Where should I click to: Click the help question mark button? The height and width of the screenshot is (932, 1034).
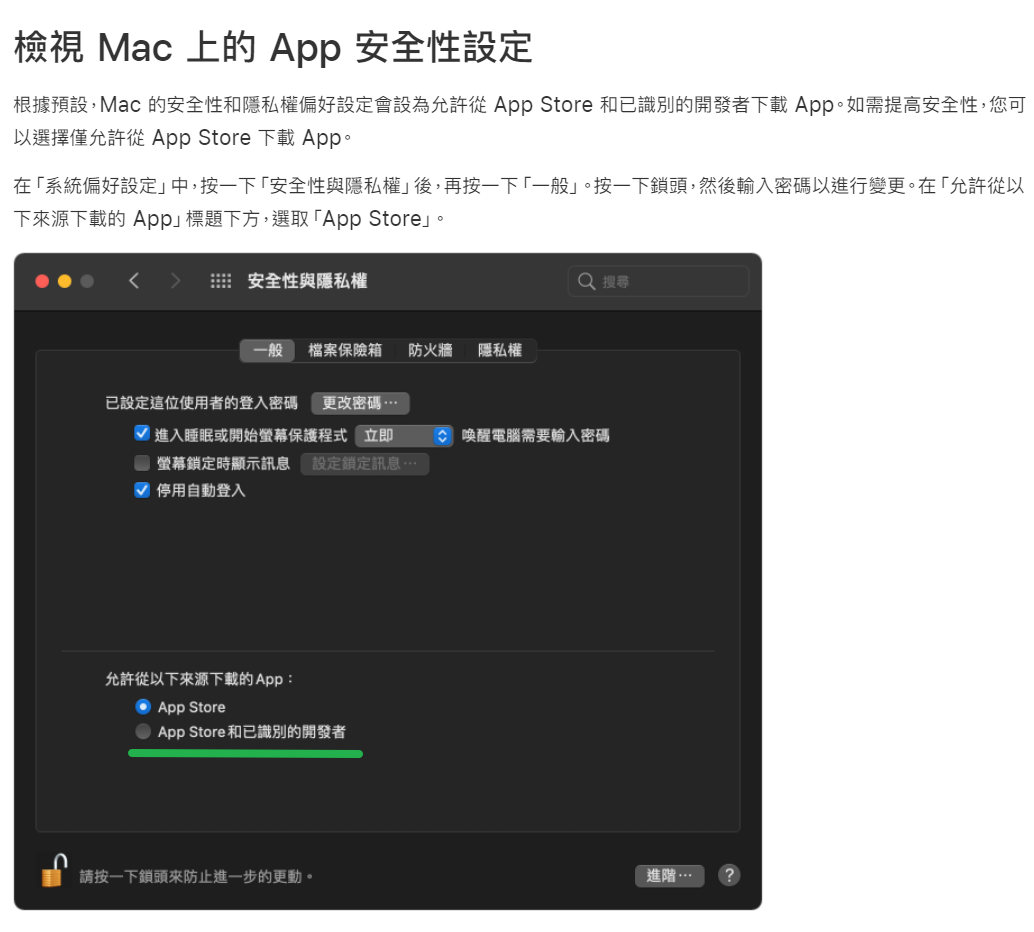729,875
